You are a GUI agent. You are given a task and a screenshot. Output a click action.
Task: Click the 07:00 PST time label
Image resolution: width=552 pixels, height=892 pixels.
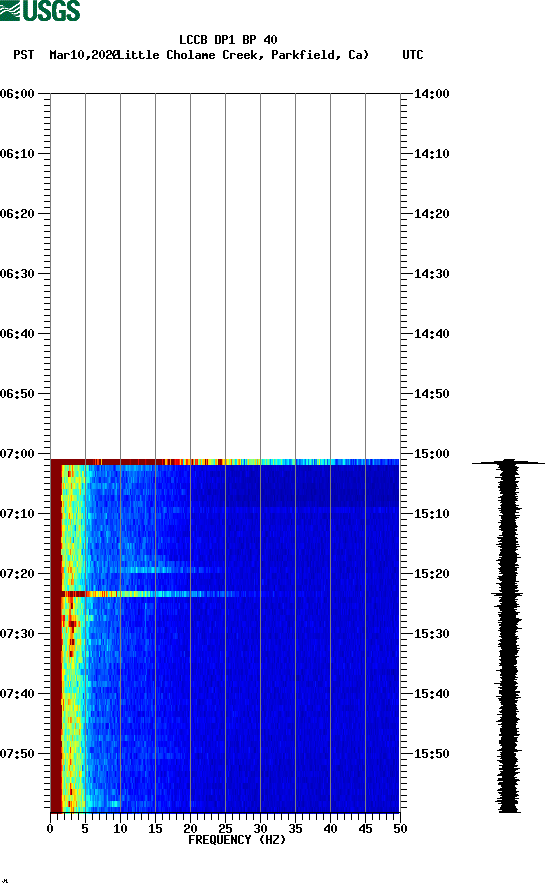pyautogui.click(x=18, y=453)
